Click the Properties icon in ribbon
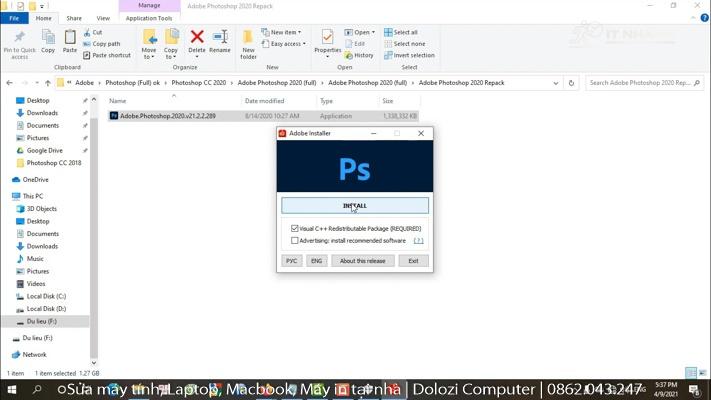The width and height of the screenshot is (711, 400). click(327, 42)
